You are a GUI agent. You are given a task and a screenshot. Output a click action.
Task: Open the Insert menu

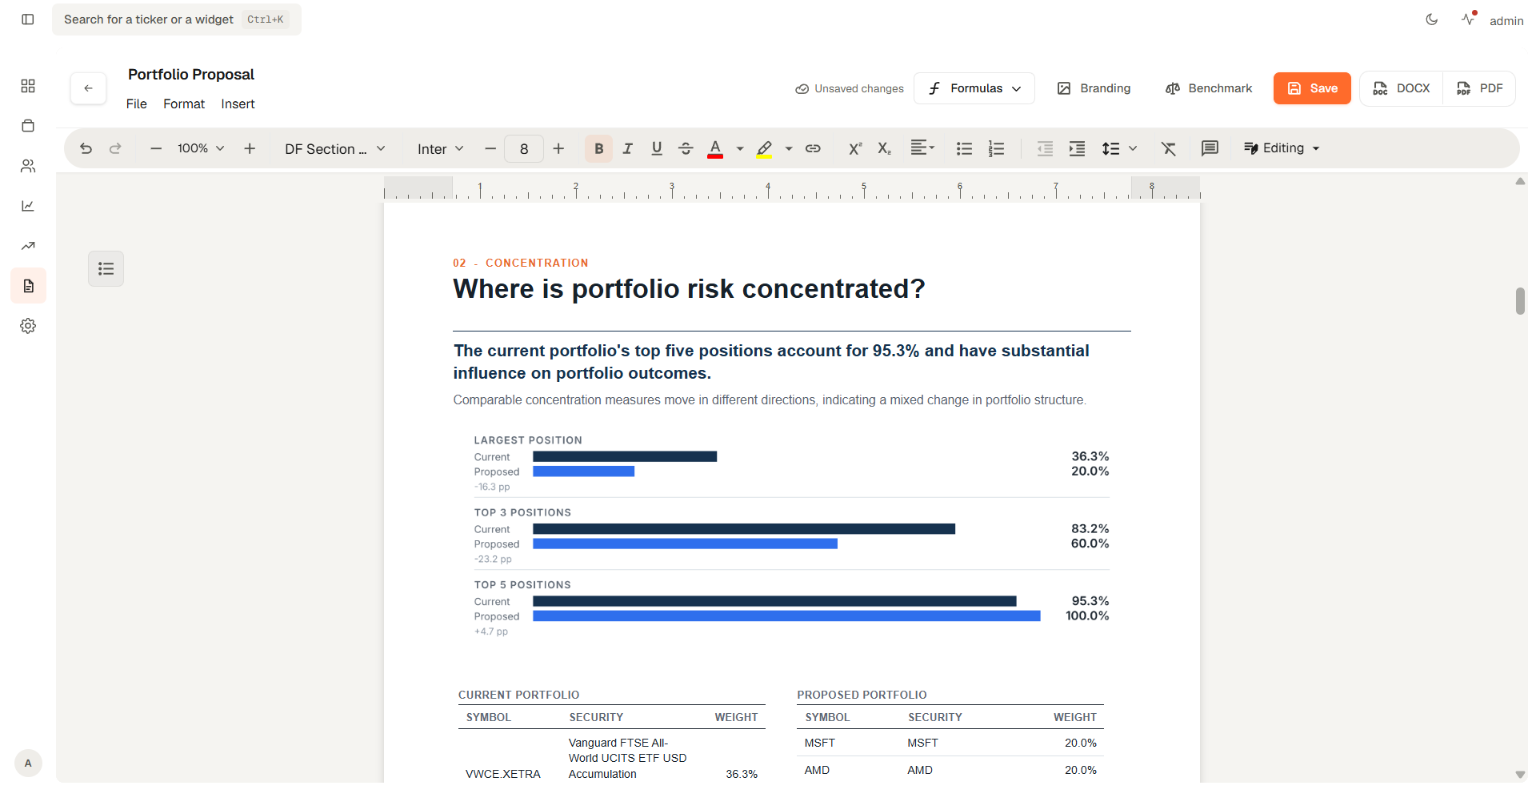(x=238, y=104)
